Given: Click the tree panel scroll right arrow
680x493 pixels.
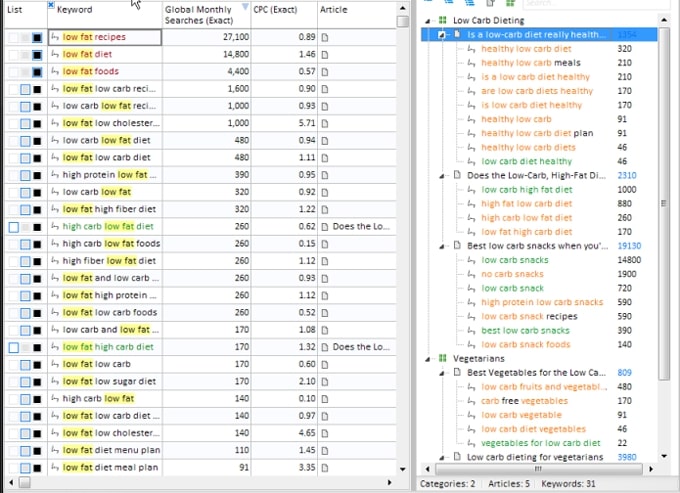Looking at the screenshot, I should 651,469.
